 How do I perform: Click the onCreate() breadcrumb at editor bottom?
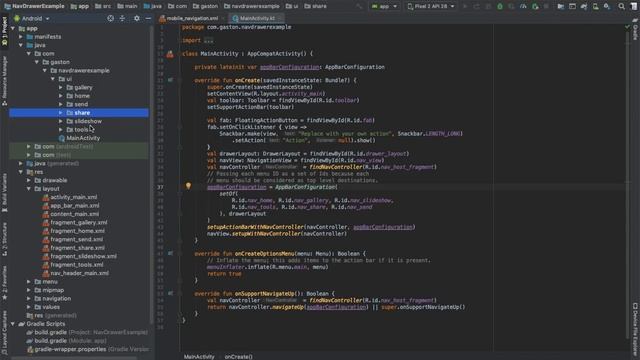(238, 357)
